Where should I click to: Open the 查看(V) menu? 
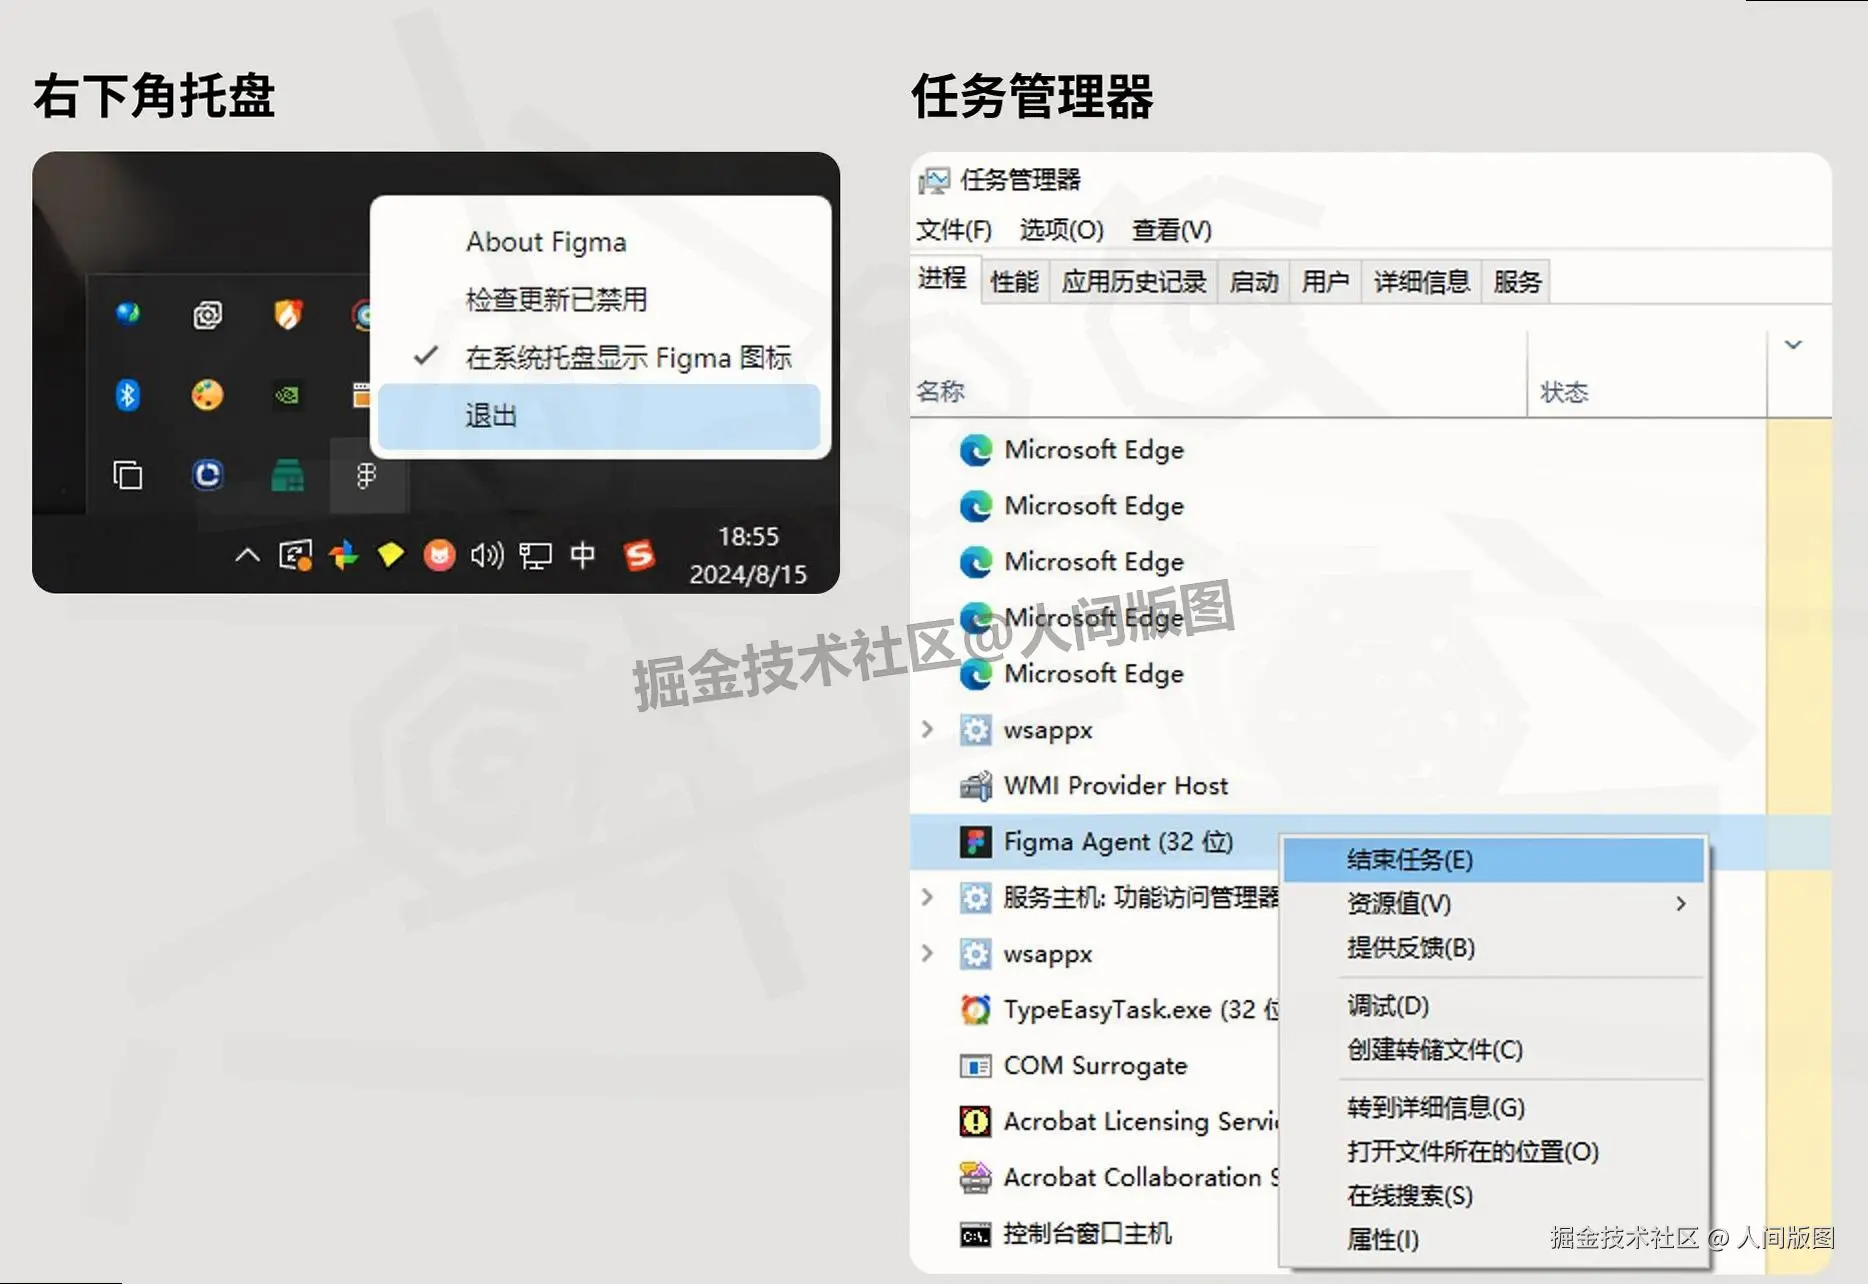pos(1171,230)
